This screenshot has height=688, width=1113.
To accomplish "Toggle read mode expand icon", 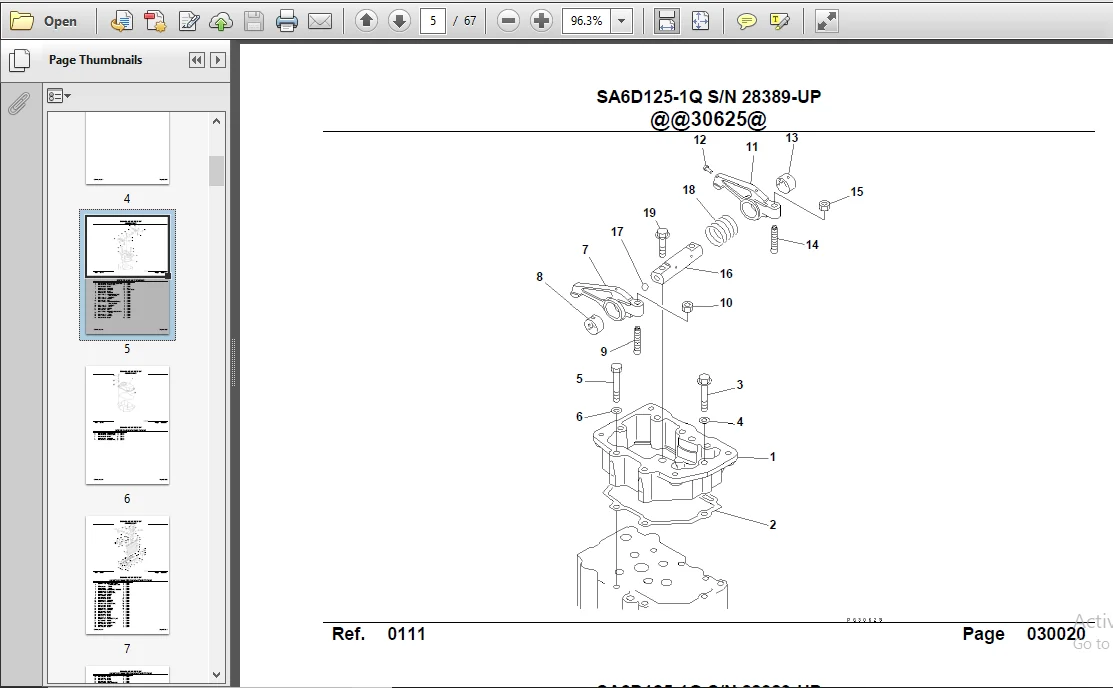I will click(x=827, y=21).
